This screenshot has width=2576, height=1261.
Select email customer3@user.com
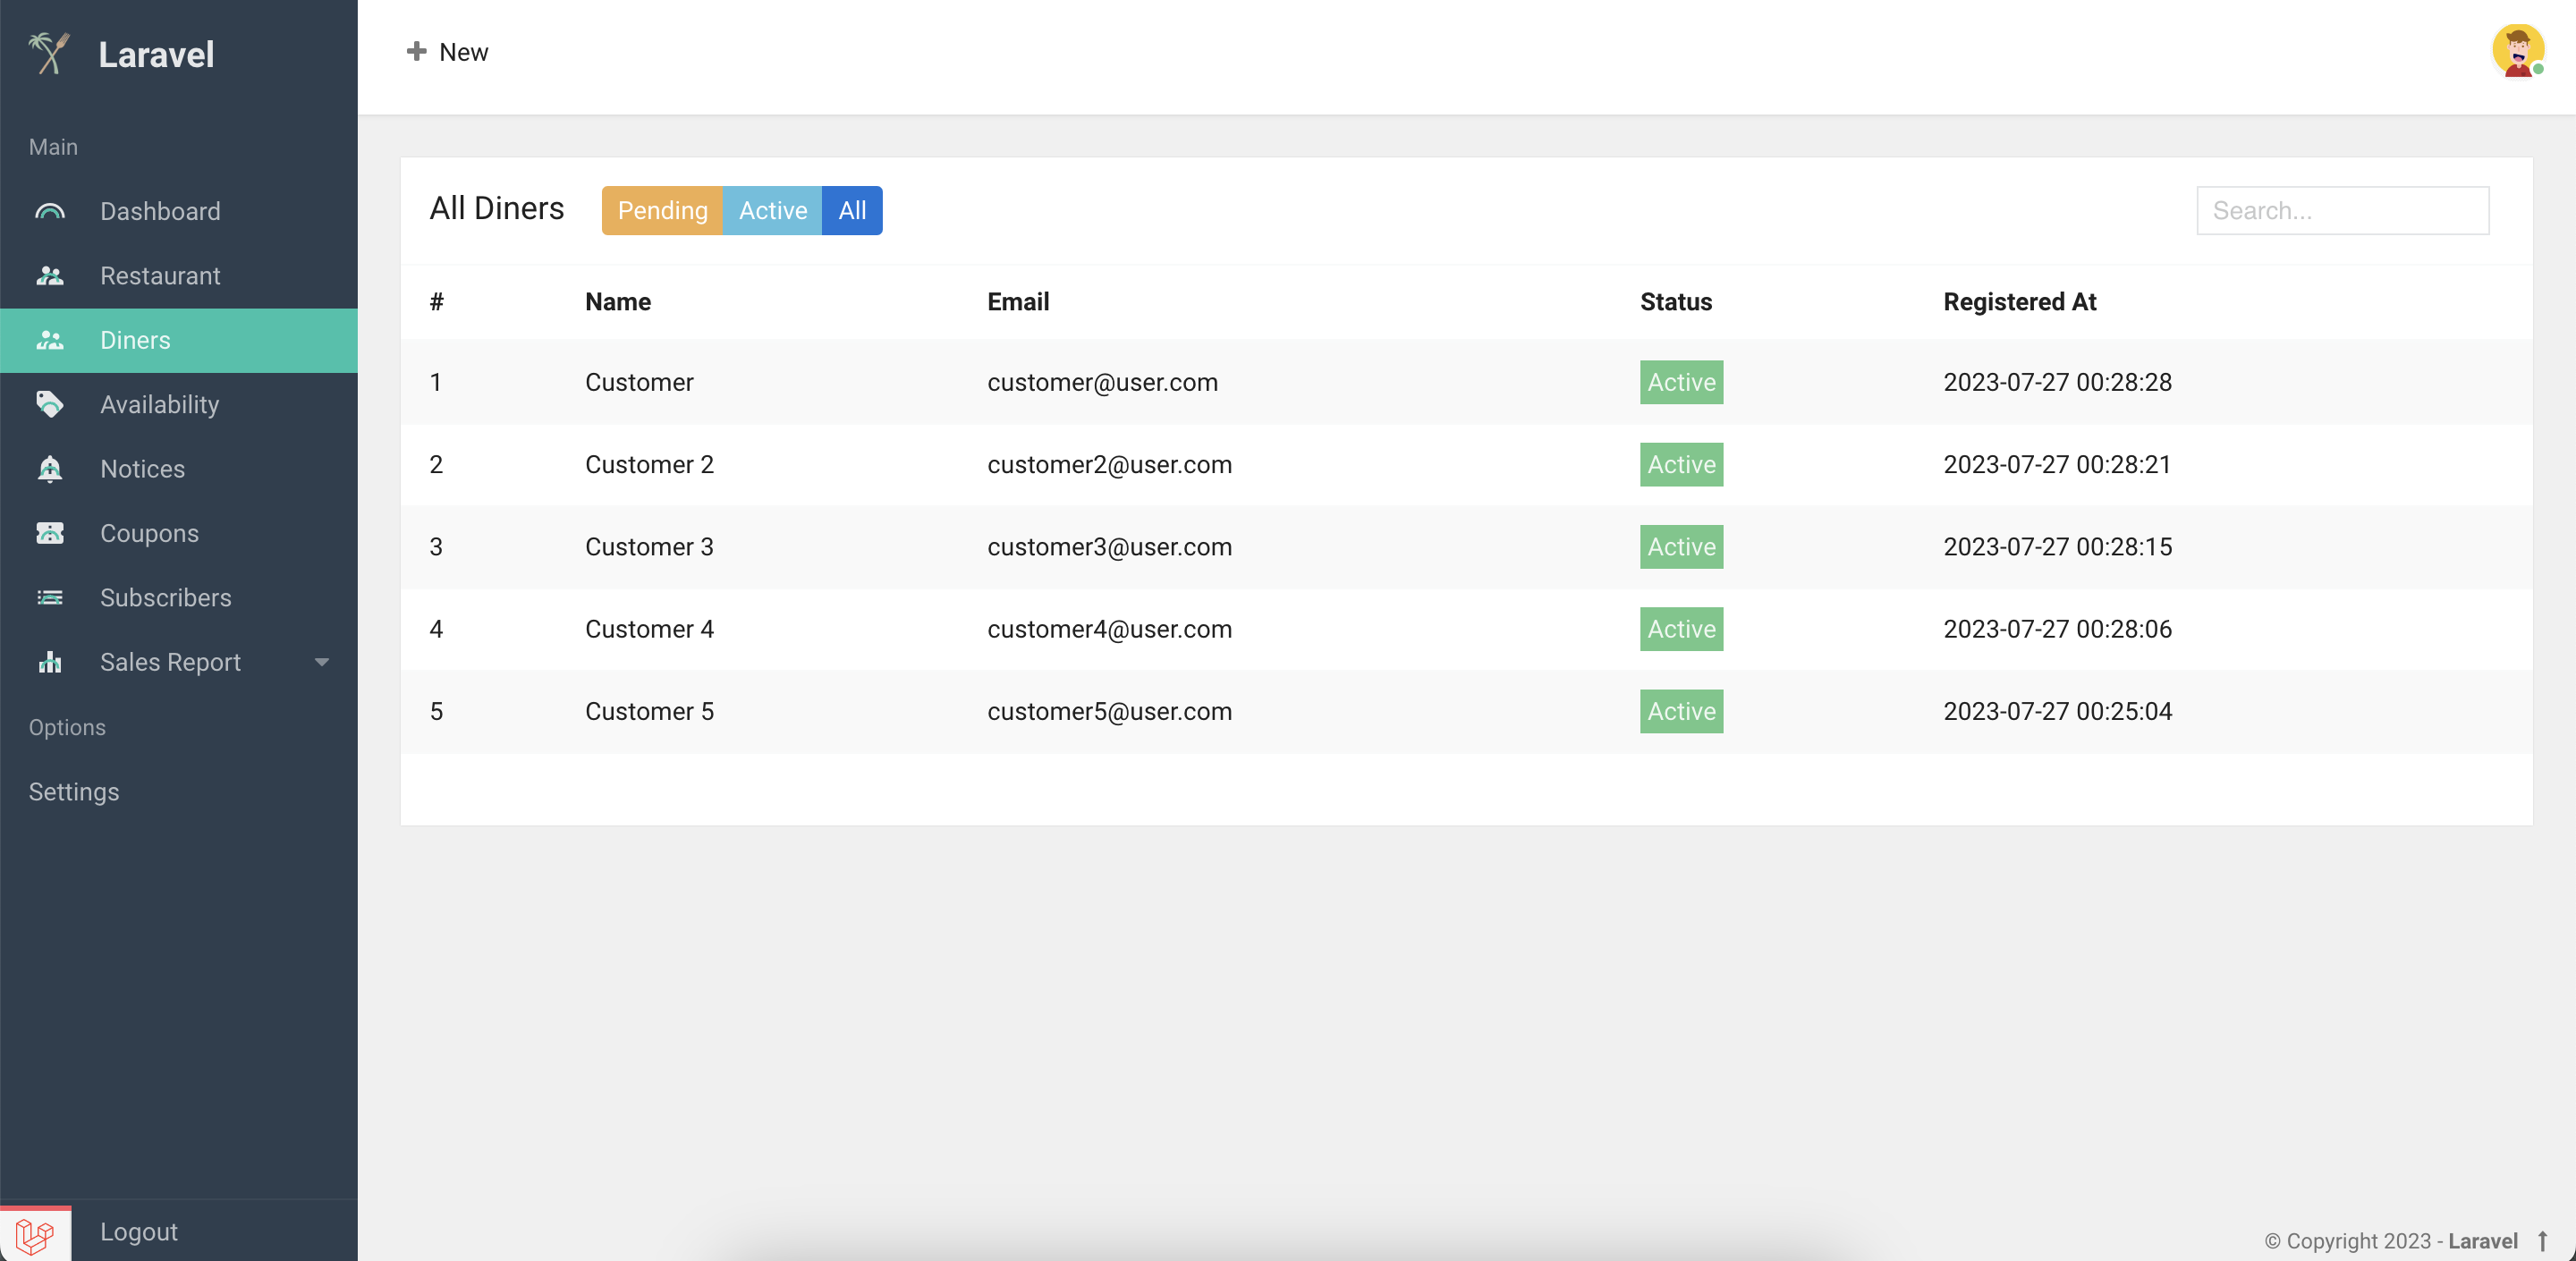click(1110, 547)
